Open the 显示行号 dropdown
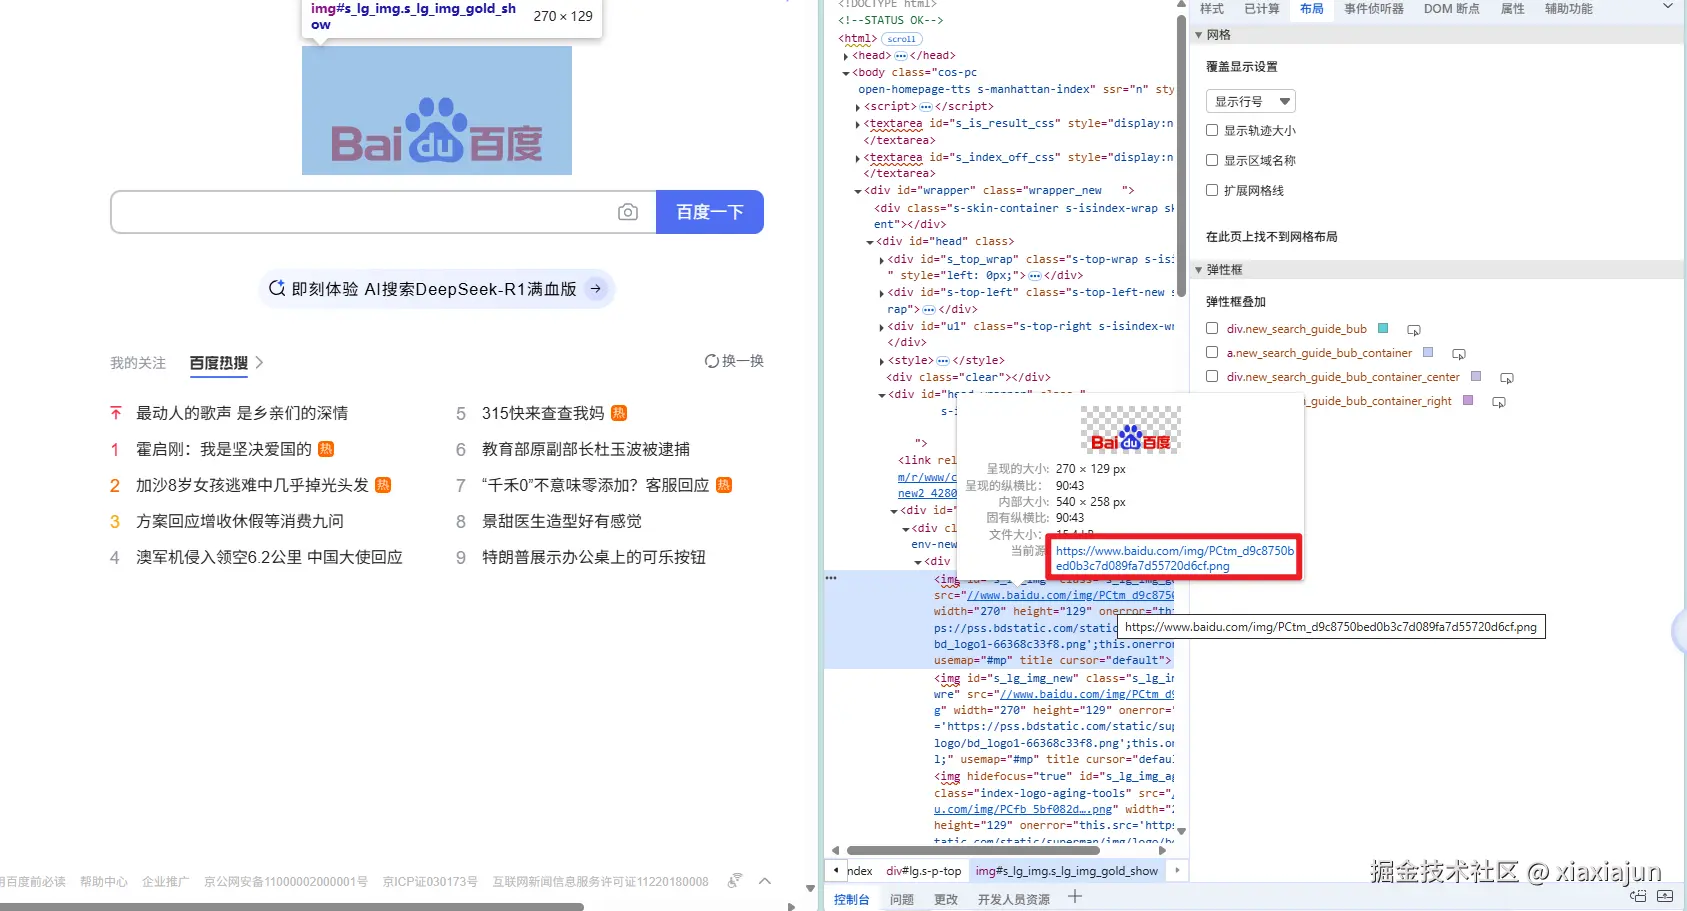Screen dimensions: 1687x911 point(1251,101)
